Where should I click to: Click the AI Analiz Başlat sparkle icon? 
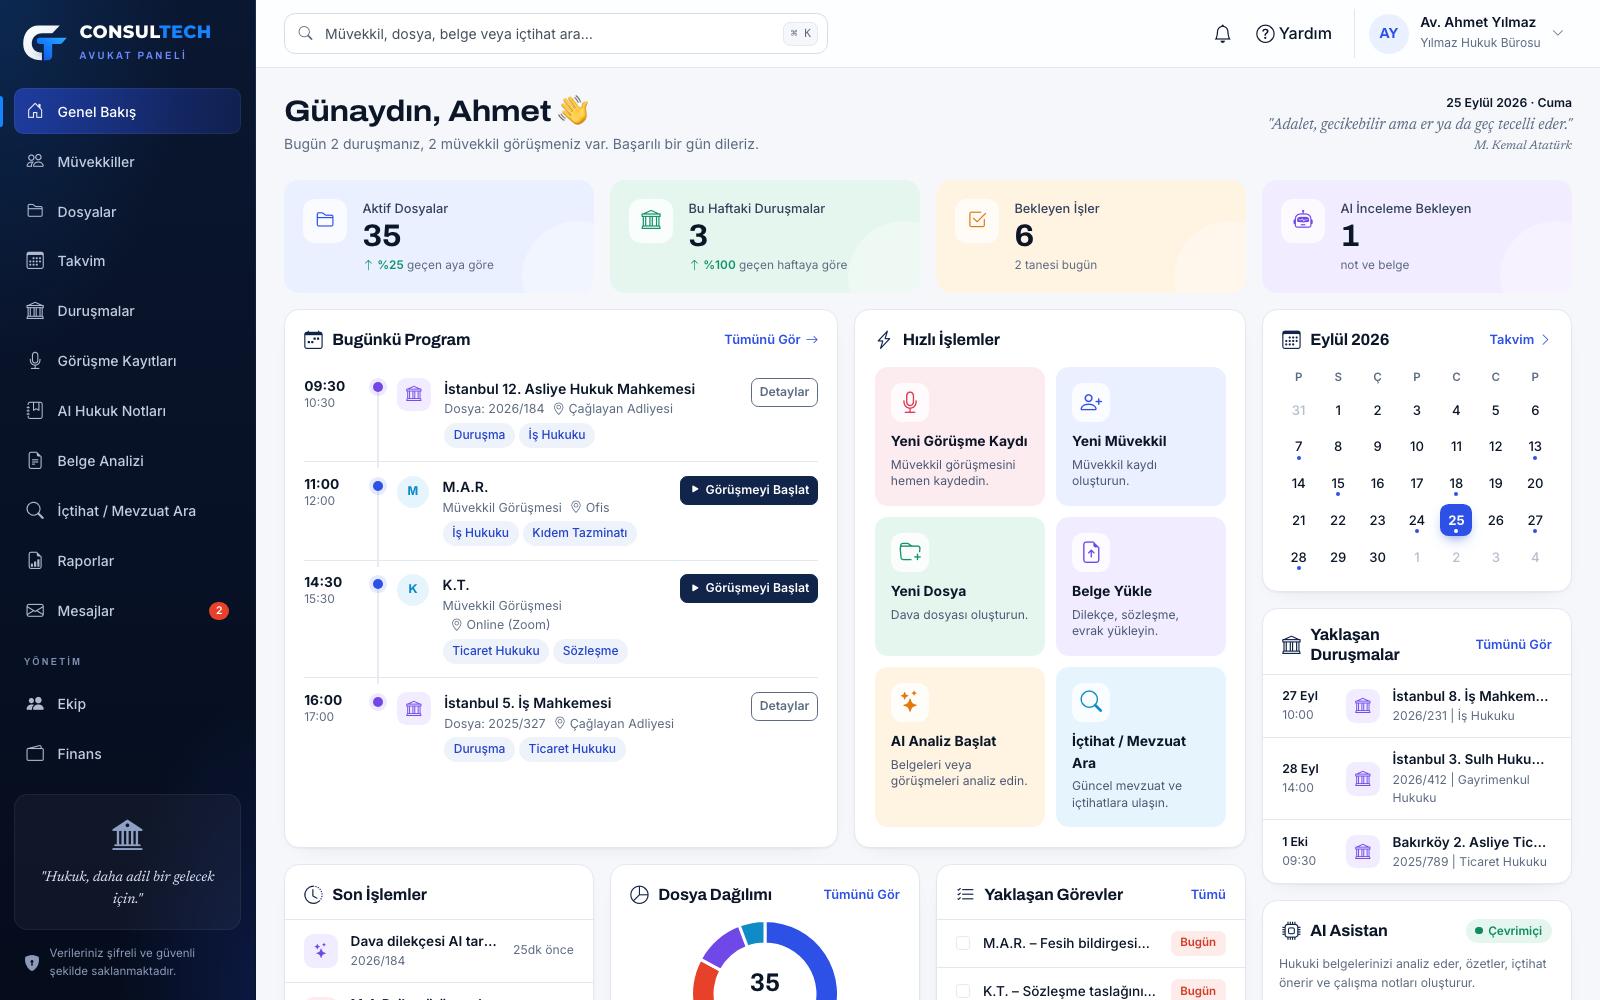pos(910,702)
